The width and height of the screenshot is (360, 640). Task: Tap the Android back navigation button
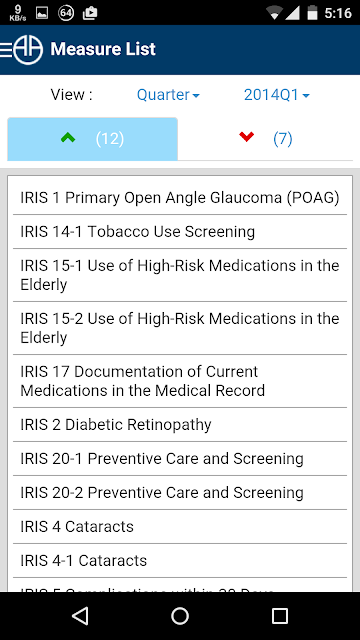pyautogui.click(x=80, y=616)
